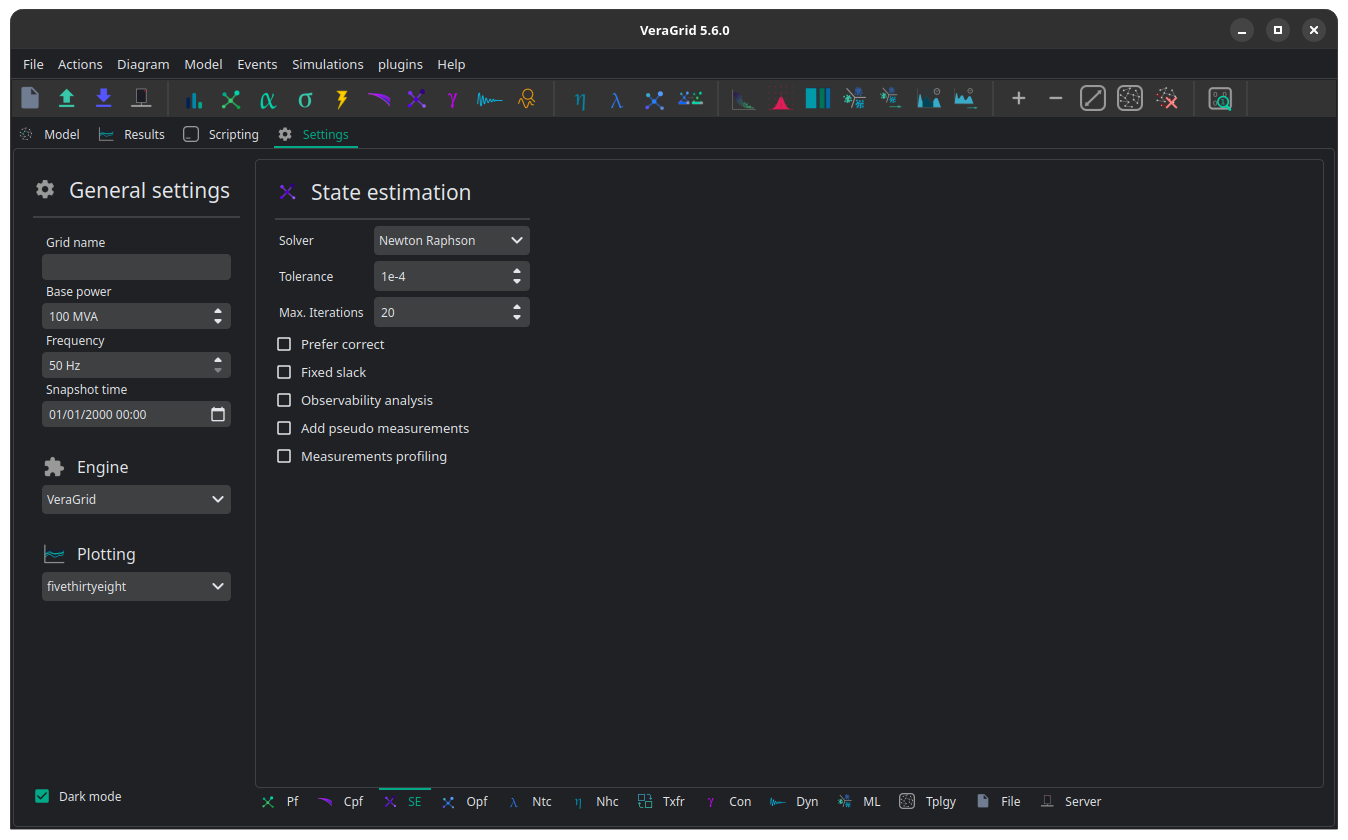Viewport: 1348px width, 840px height.
Task: Switch to the Model tab
Action: point(50,134)
